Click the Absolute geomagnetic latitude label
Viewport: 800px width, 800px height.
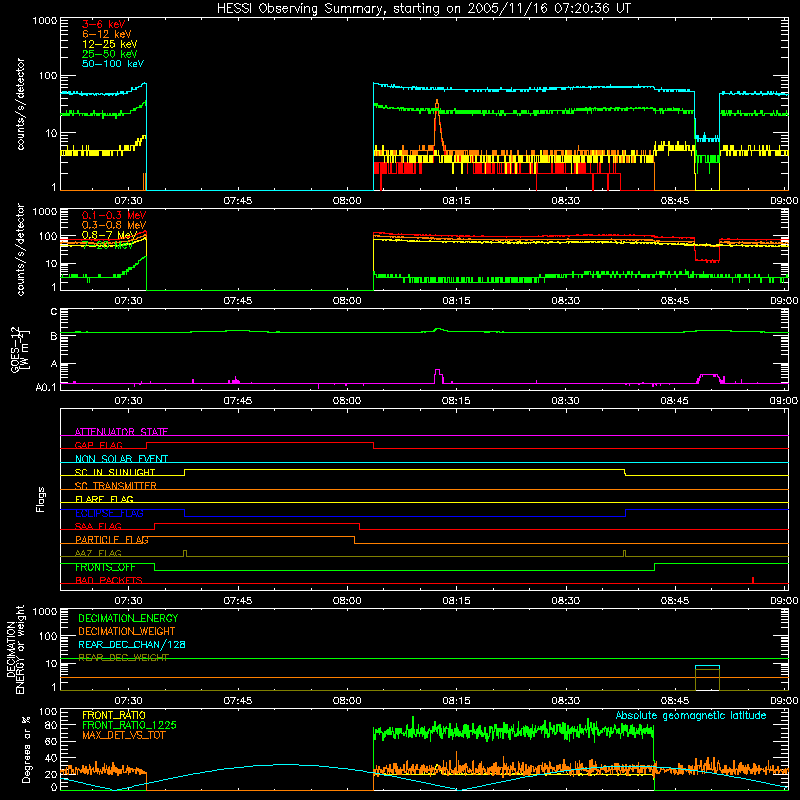coord(691,715)
